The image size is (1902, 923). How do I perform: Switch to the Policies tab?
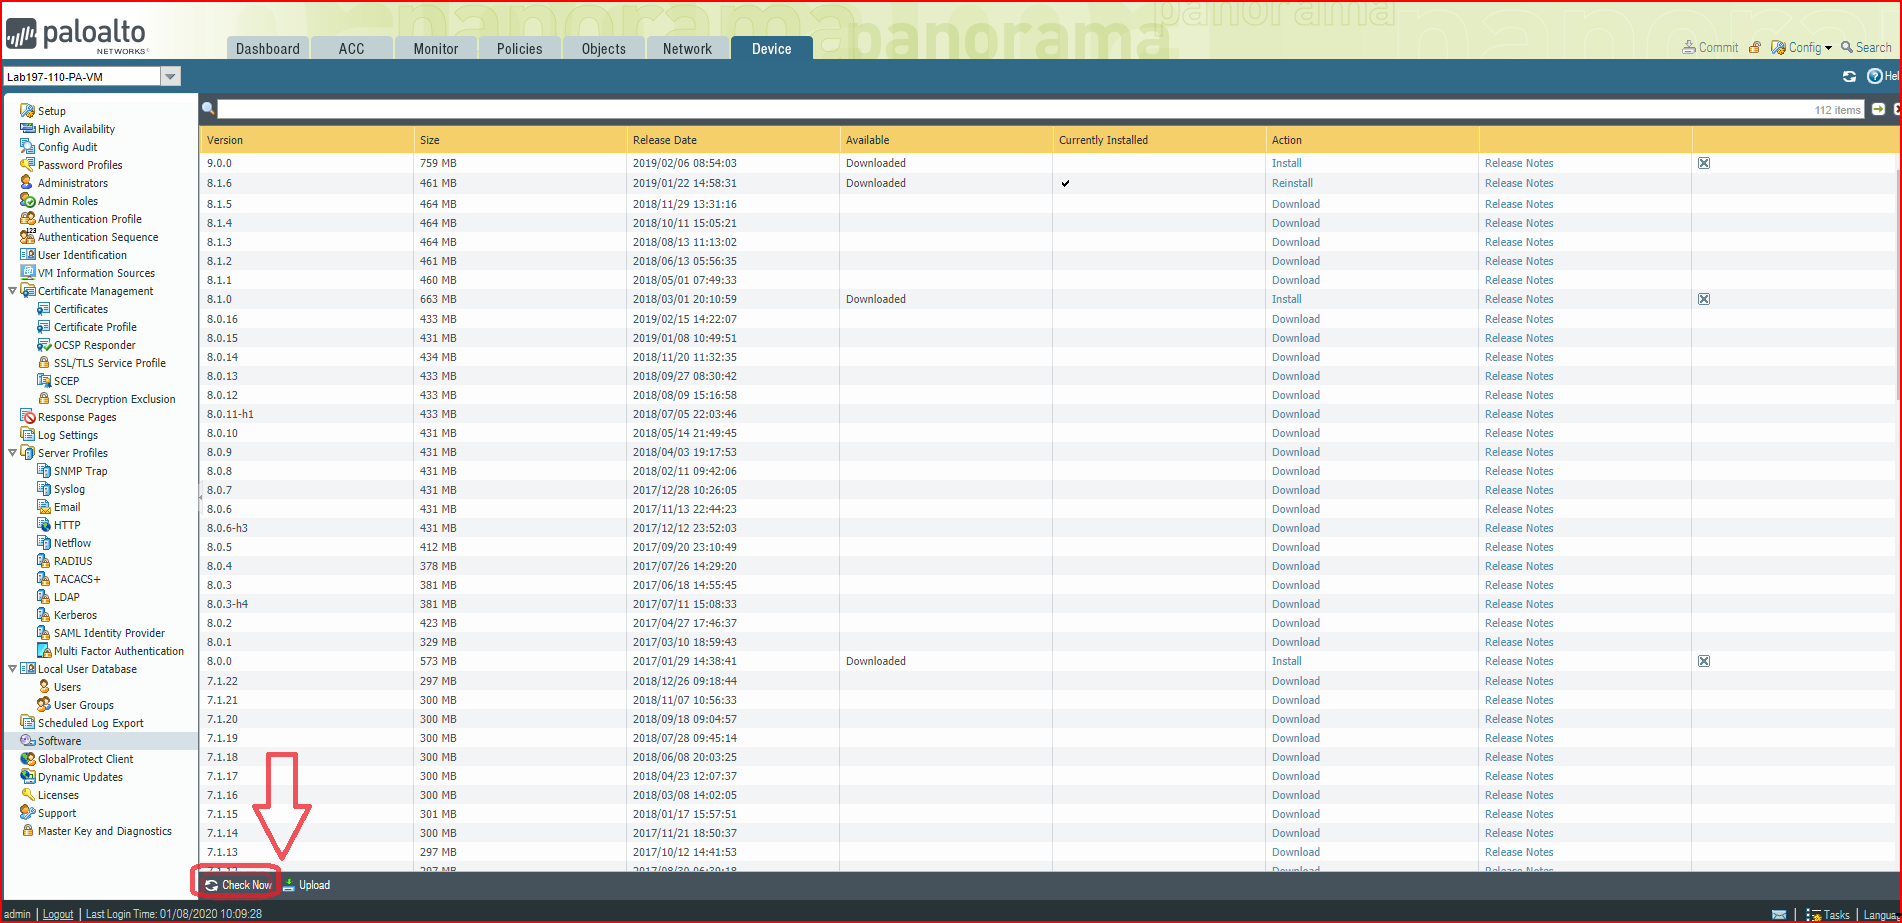pyautogui.click(x=519, y=47)
